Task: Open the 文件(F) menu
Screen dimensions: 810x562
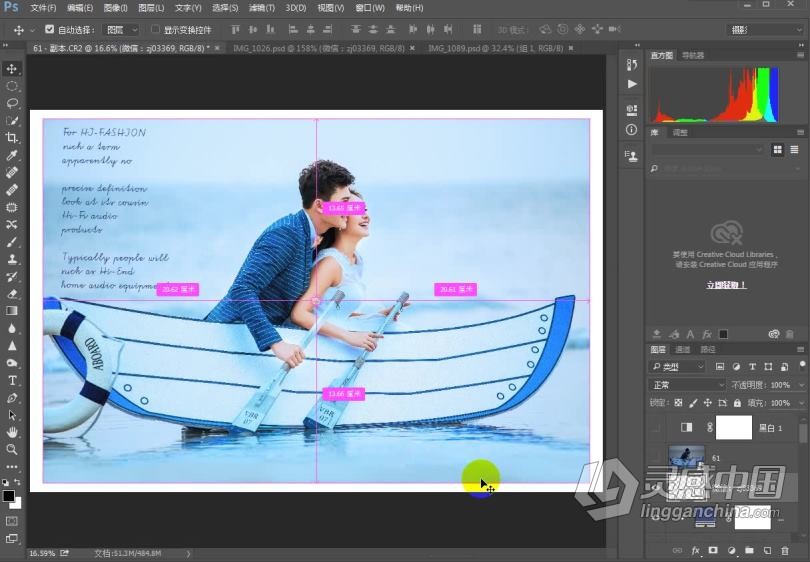Action: [43, 8]
